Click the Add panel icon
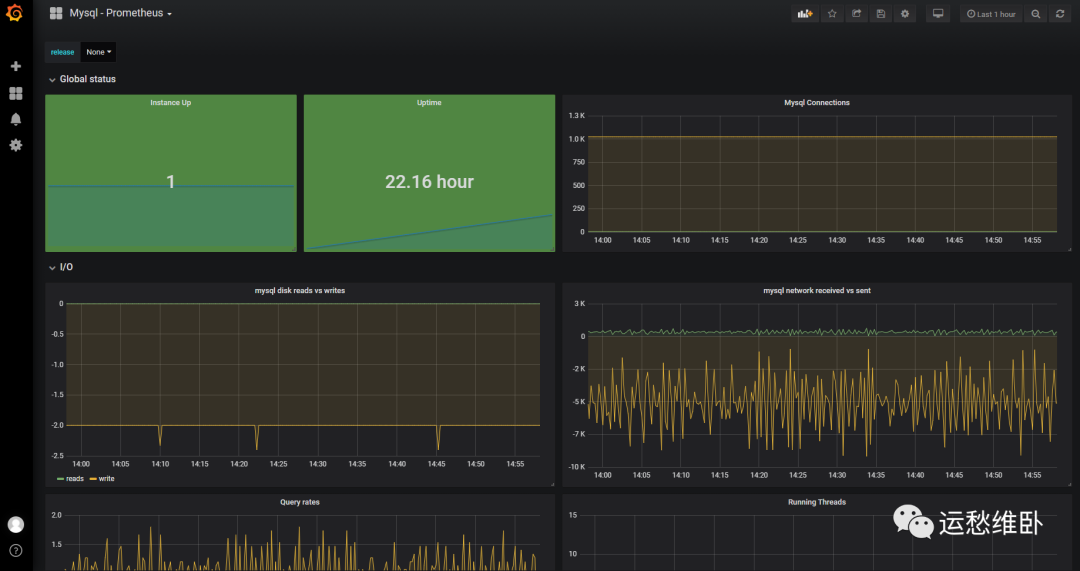Image resolution: width=1080 pixels, height=571 pixels. click(x=805, y=14)
